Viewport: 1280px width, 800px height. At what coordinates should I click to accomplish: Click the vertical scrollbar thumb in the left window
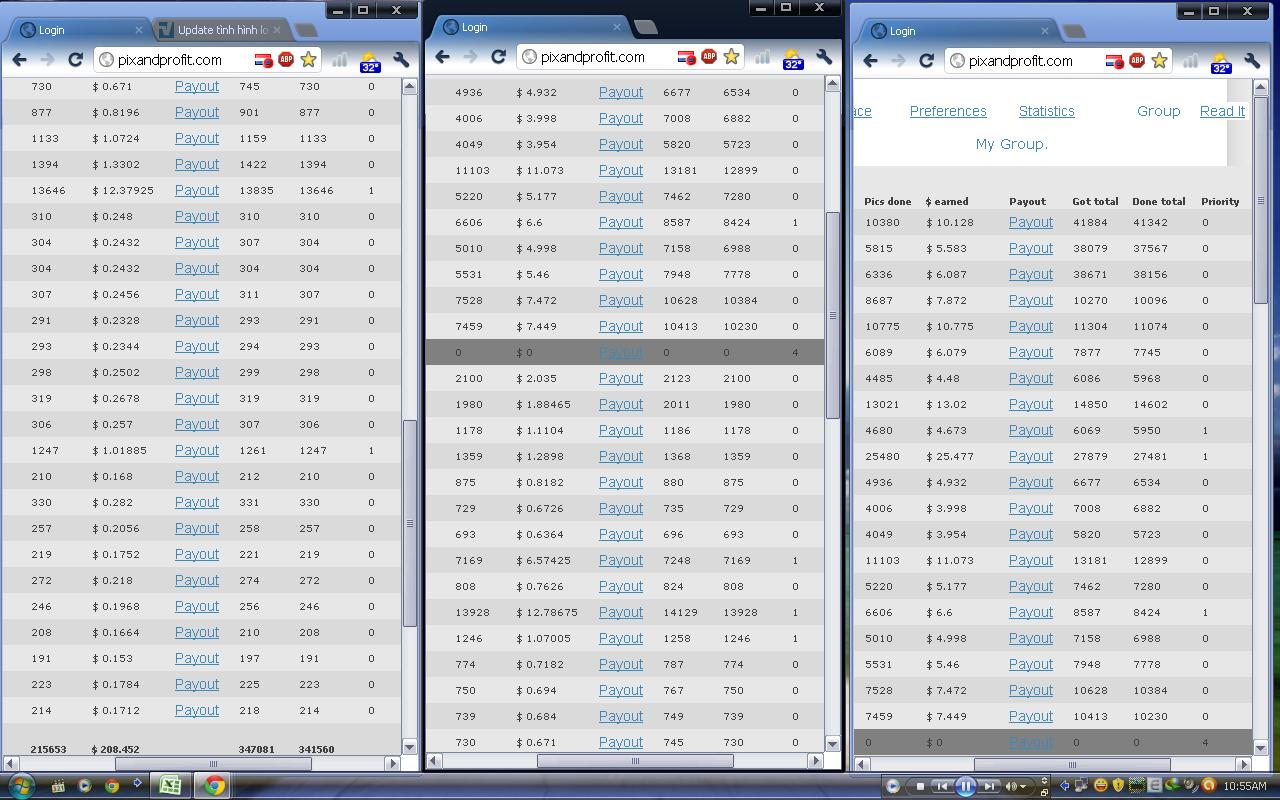(410, 523)
